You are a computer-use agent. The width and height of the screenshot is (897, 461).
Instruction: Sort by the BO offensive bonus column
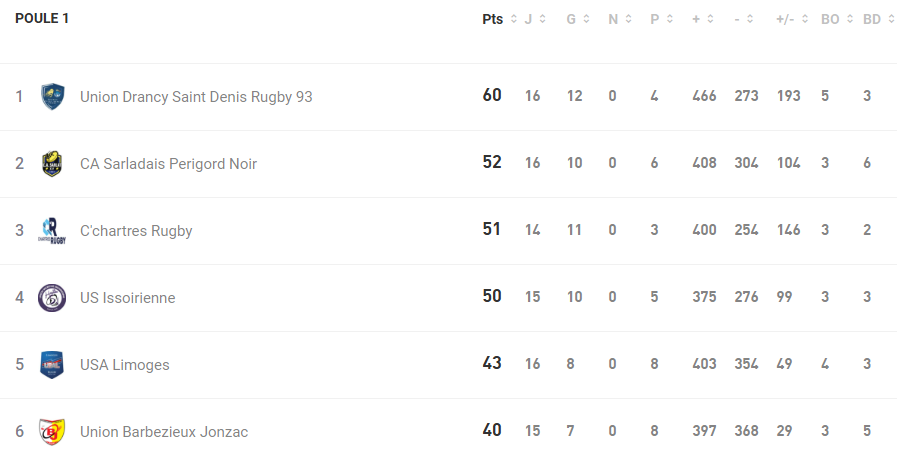click(x=850, y=19)
